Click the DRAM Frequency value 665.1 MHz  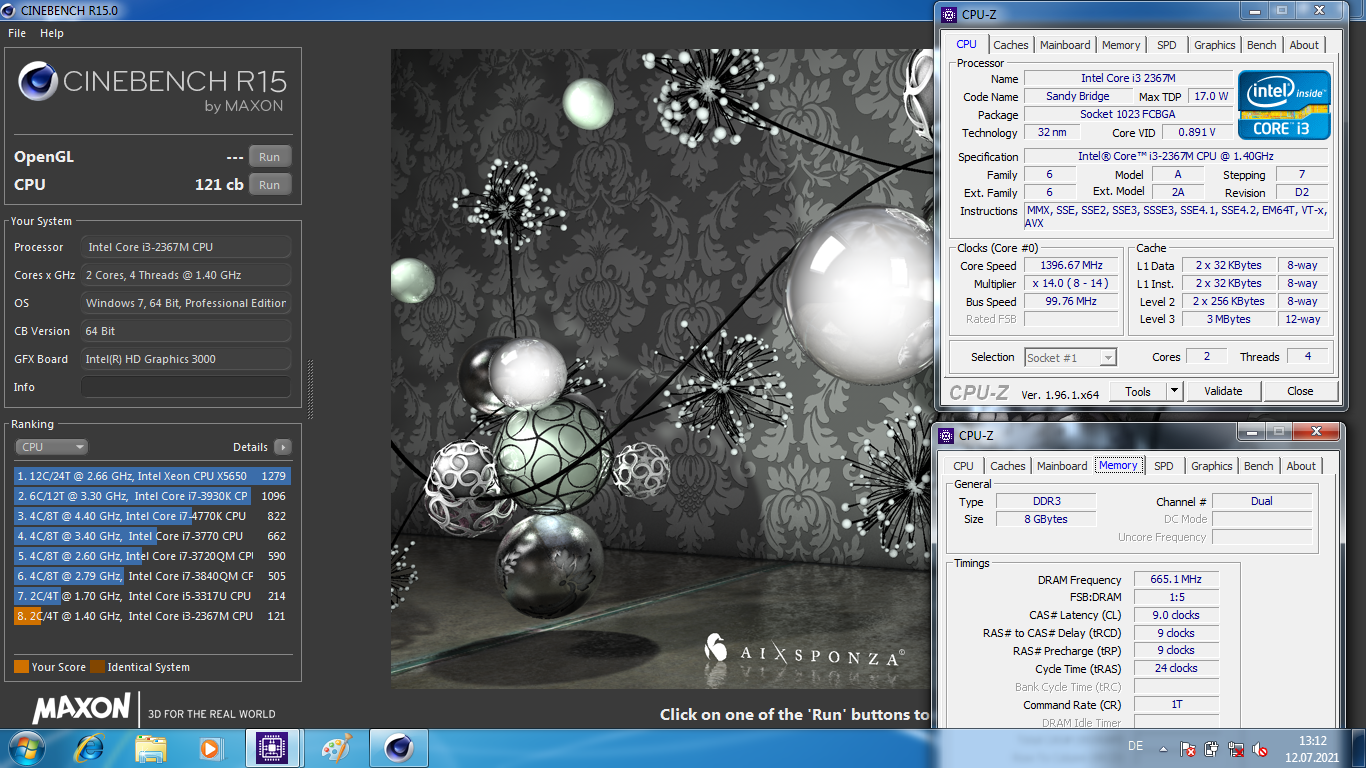pyautogui.click(x=1176, y=580)
